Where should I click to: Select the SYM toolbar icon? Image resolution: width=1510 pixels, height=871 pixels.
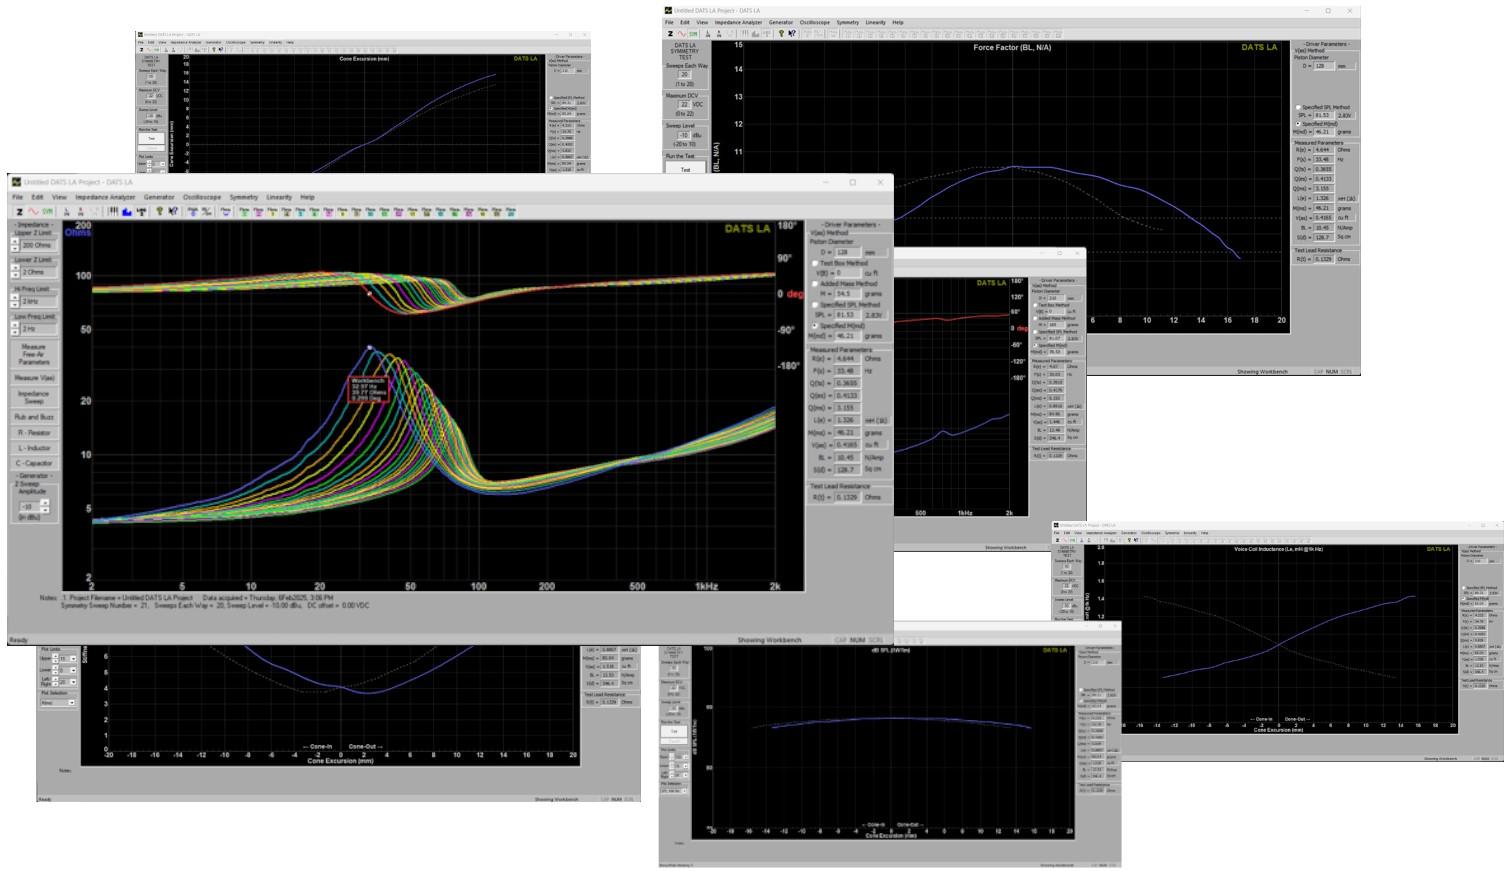44,211
